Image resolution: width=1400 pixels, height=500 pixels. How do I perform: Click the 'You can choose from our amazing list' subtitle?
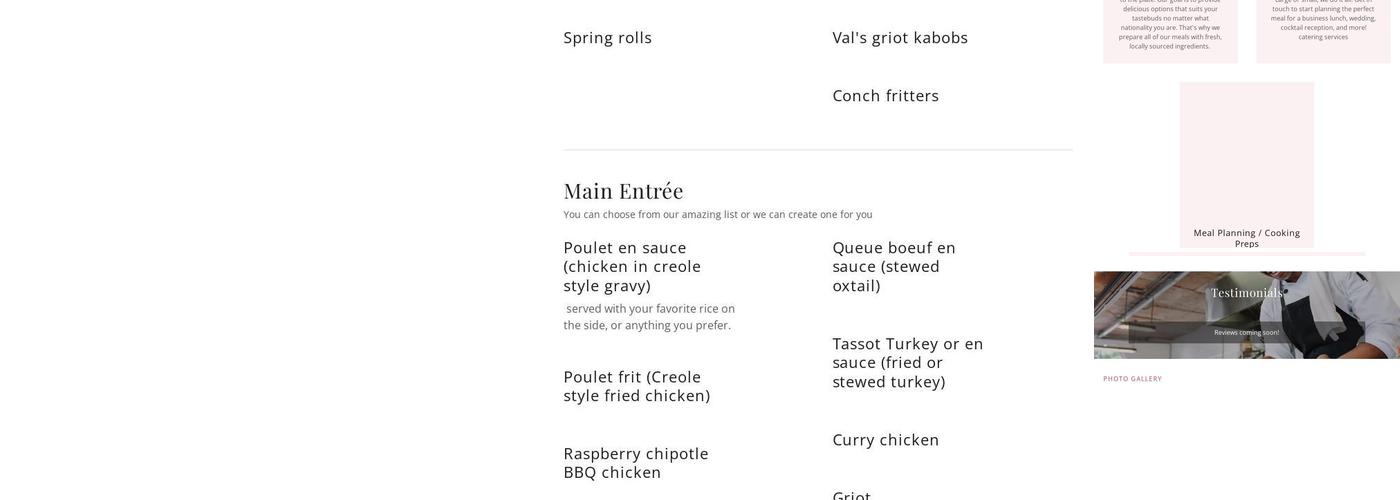(x=717, y=215)
